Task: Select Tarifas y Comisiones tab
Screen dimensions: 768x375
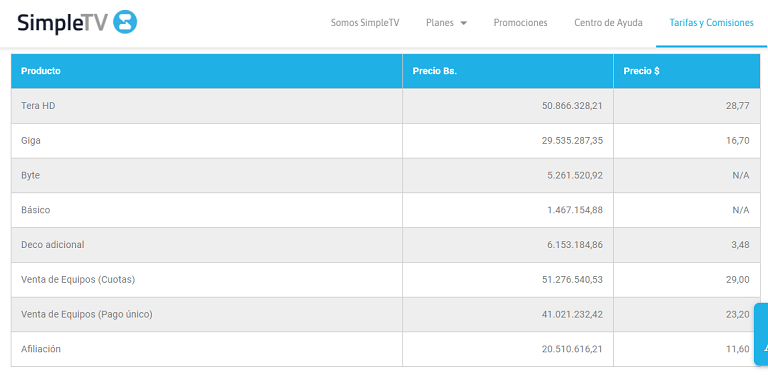Action: pyautogui.click(x=712, y=23)
